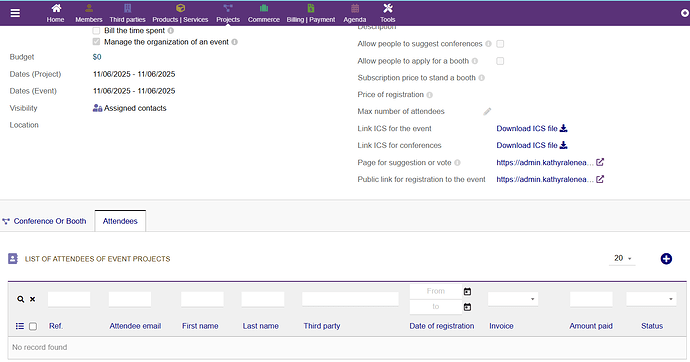
Task: Open Products | Services module
Action: tap(180, 13)
